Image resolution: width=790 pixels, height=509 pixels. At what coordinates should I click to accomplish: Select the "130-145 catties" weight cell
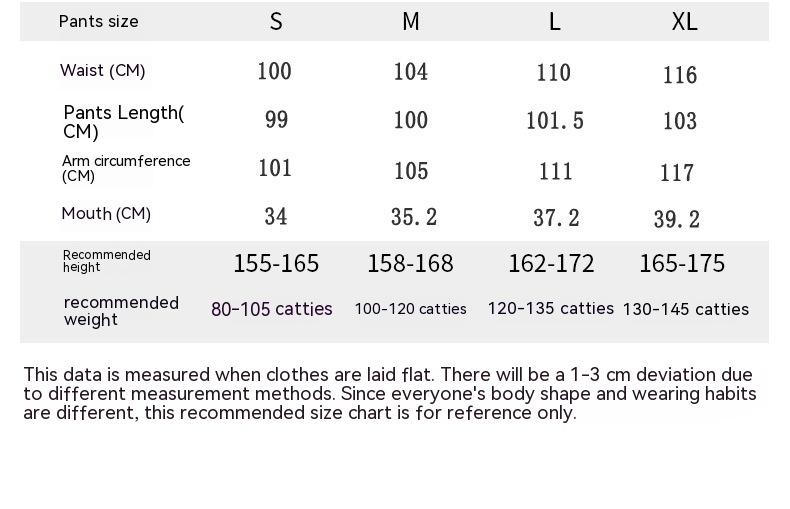(x=686, y=310)
